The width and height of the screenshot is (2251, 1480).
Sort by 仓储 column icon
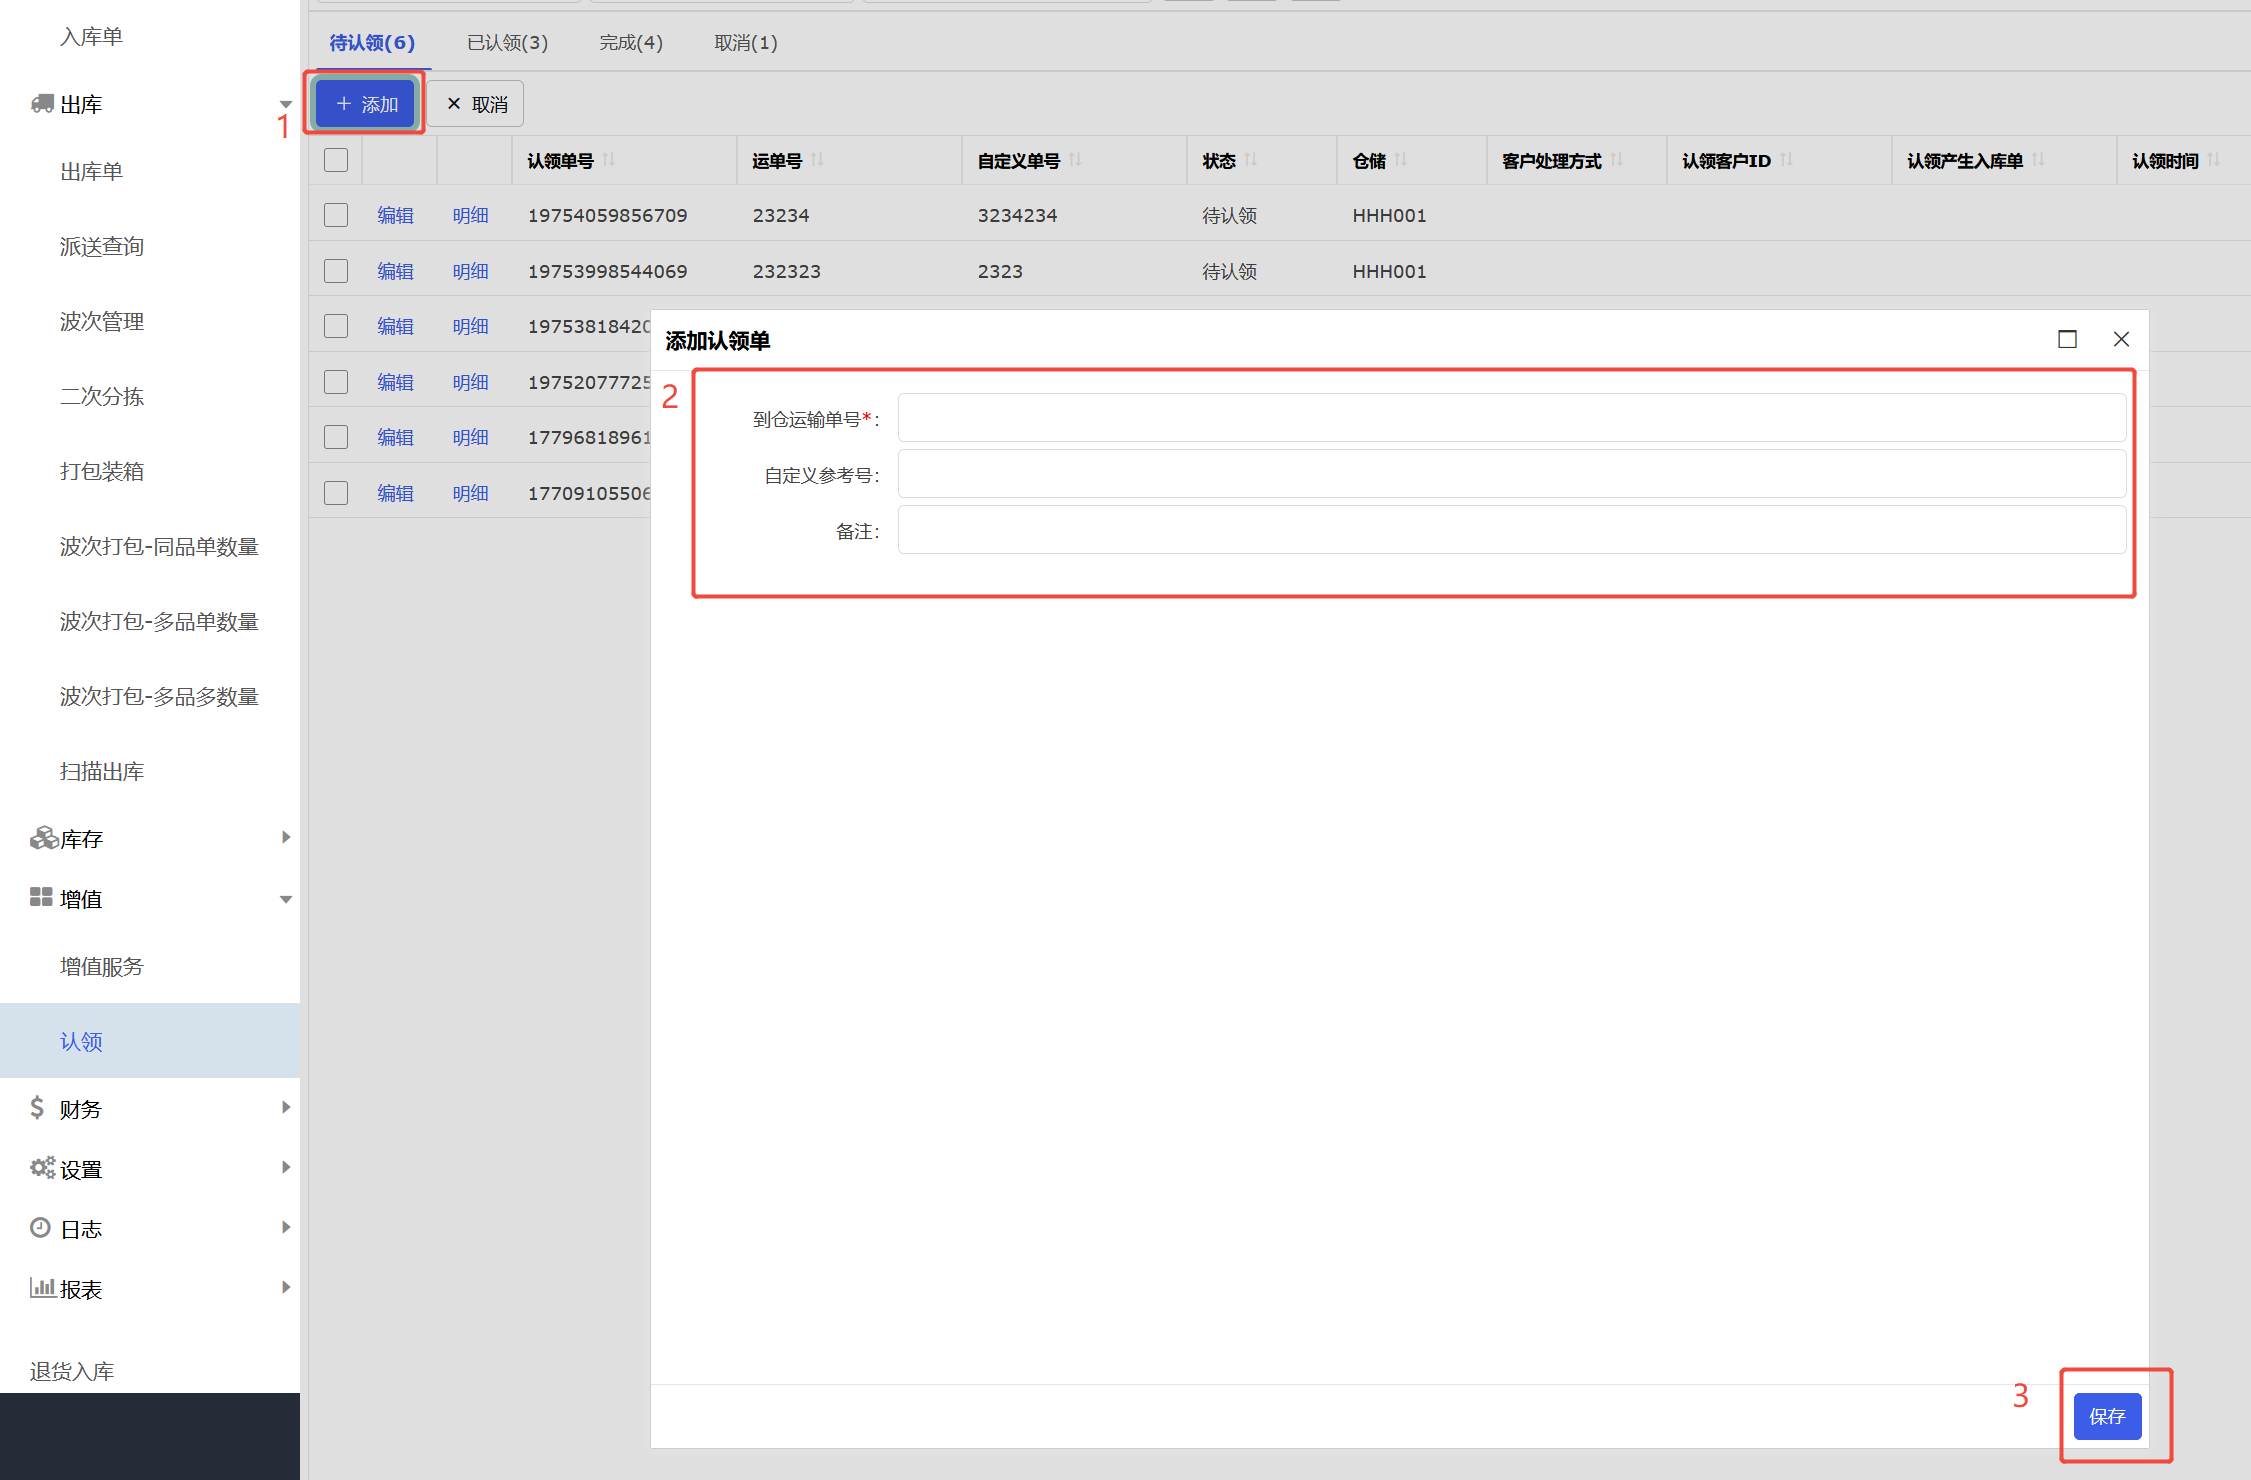tap(1401, 160)
